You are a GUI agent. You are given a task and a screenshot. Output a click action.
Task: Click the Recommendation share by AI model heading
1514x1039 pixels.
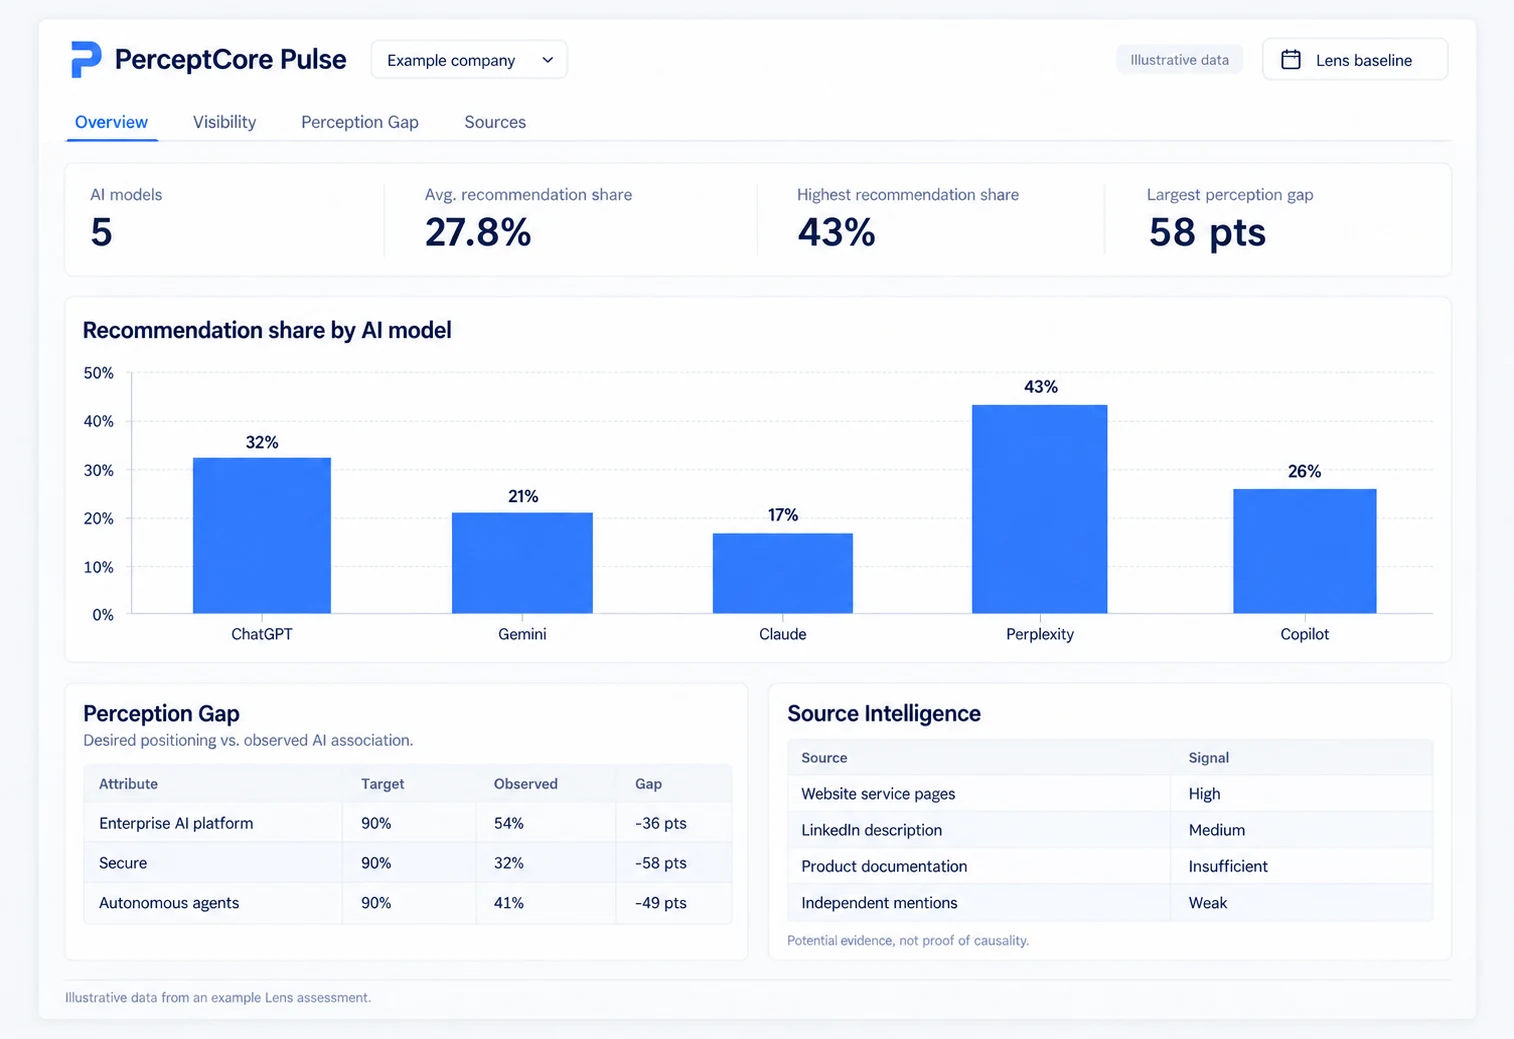click(x=267, y=330)
